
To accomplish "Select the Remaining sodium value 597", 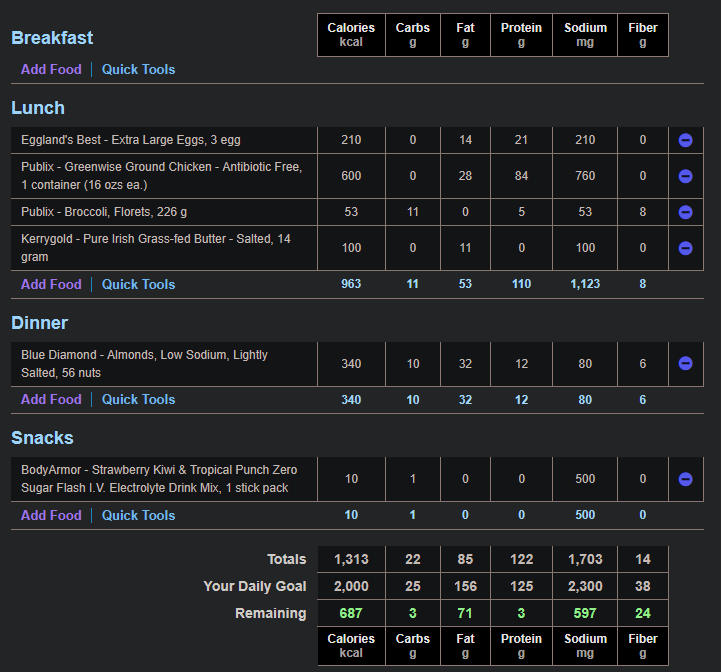I will click(585, 613).
